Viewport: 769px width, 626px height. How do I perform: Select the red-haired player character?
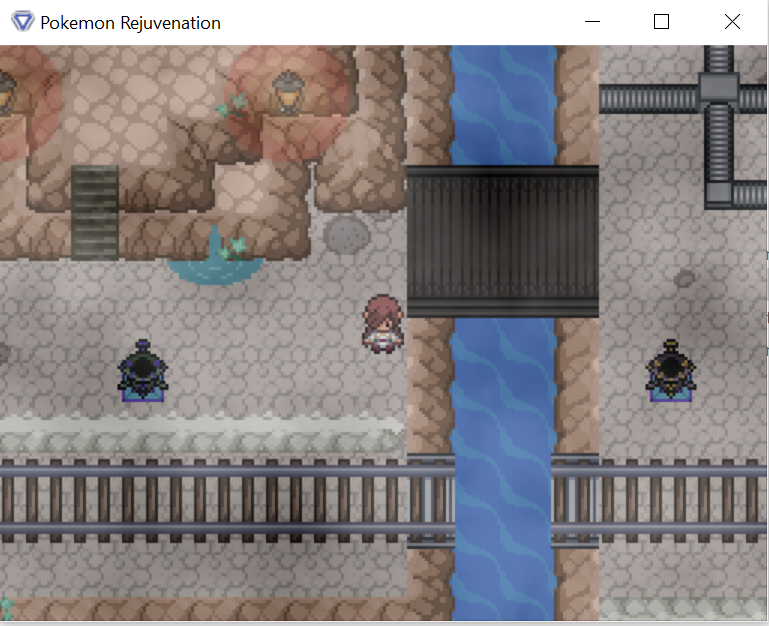pyautogui.click(x=382, y=323)
